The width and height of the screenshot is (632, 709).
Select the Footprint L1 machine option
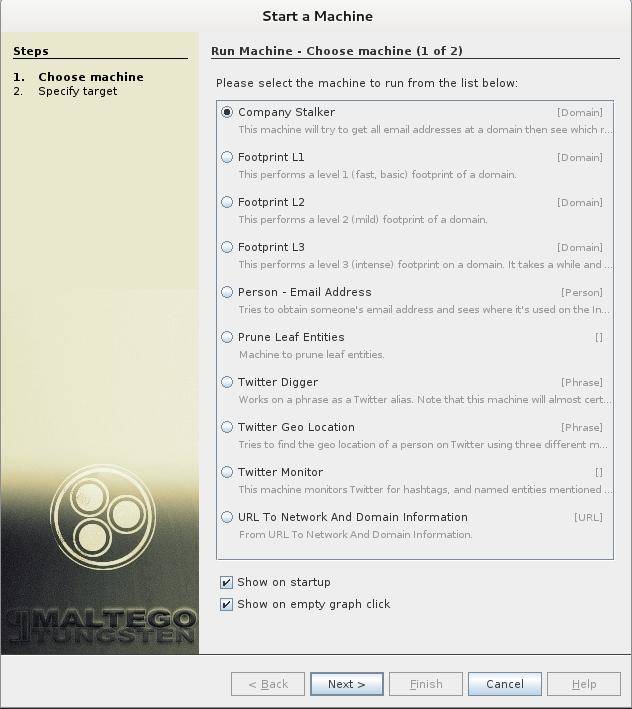tap(227, 157)
